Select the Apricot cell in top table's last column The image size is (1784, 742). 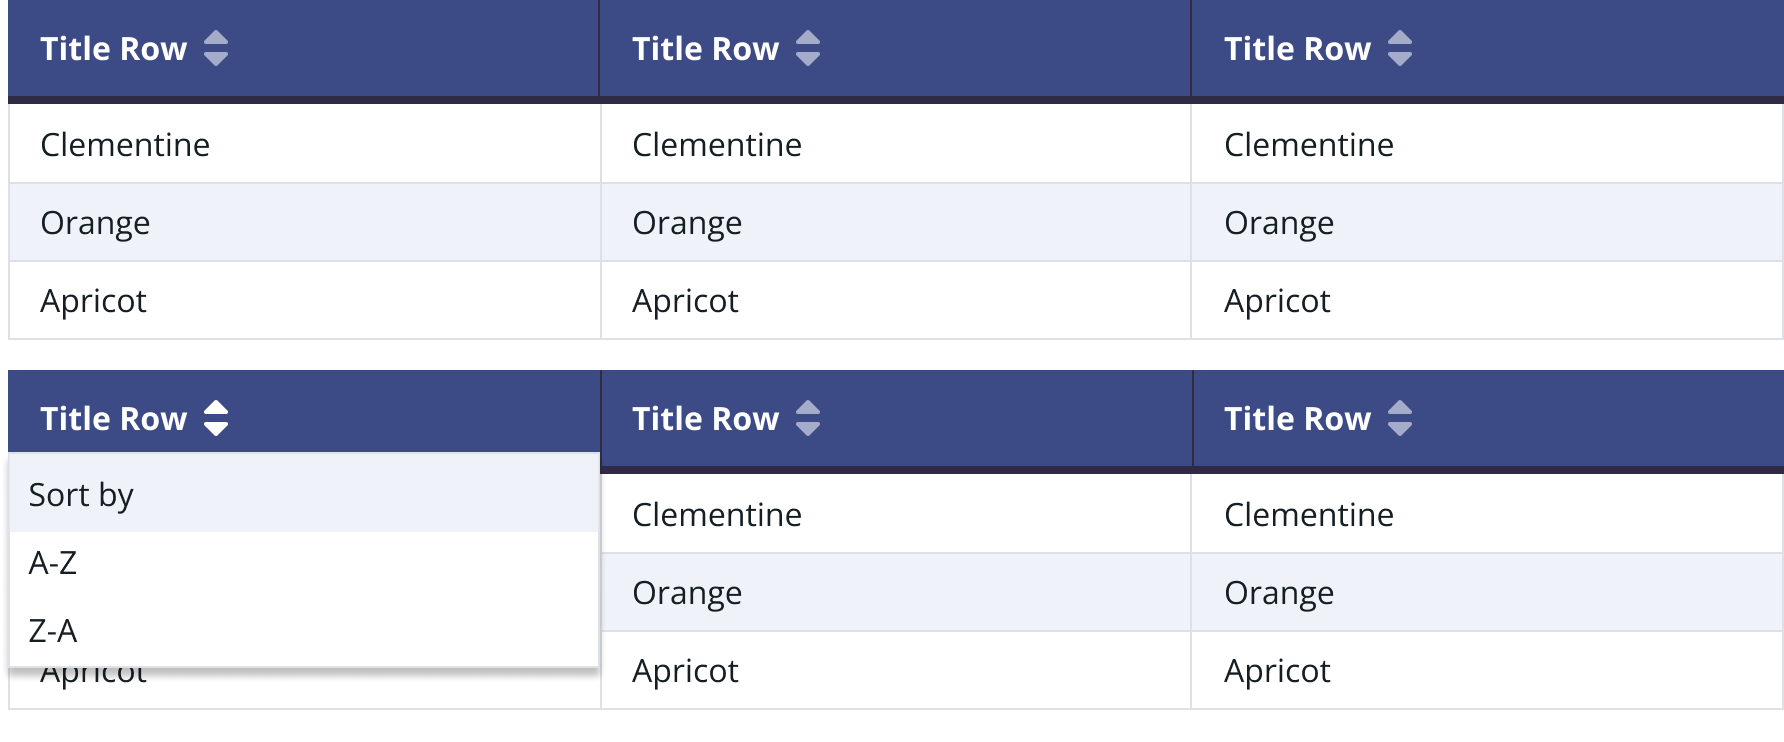click(1277, 301)
